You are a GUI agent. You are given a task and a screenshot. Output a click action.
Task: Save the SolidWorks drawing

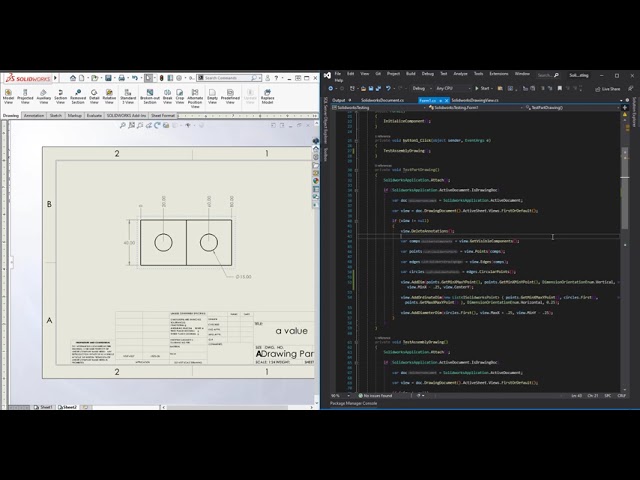coord(108,78)
